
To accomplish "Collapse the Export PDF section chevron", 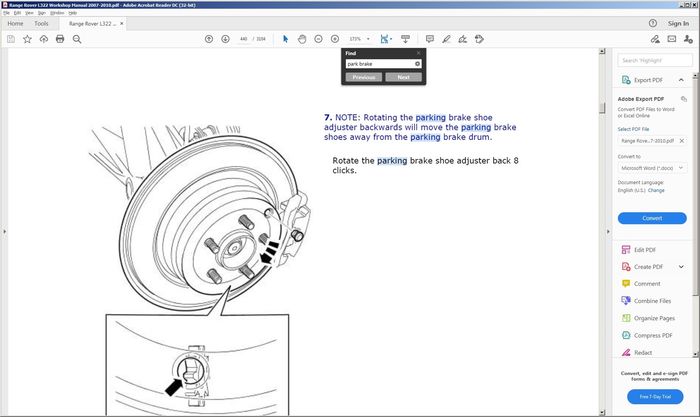I will pyautogui.click(x=681, y=80).
